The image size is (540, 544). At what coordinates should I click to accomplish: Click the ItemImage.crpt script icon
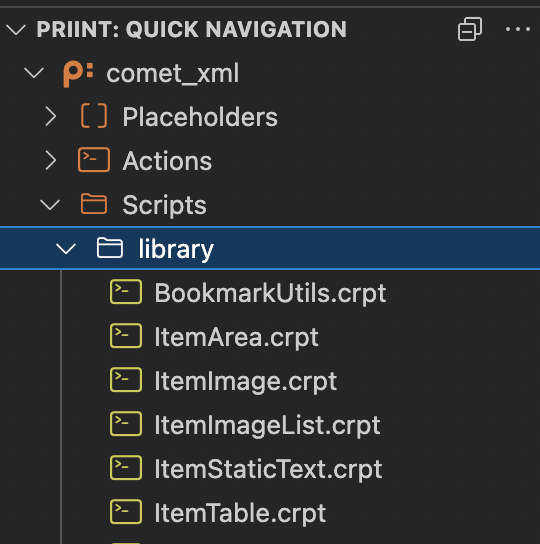[x=126, y=380]
